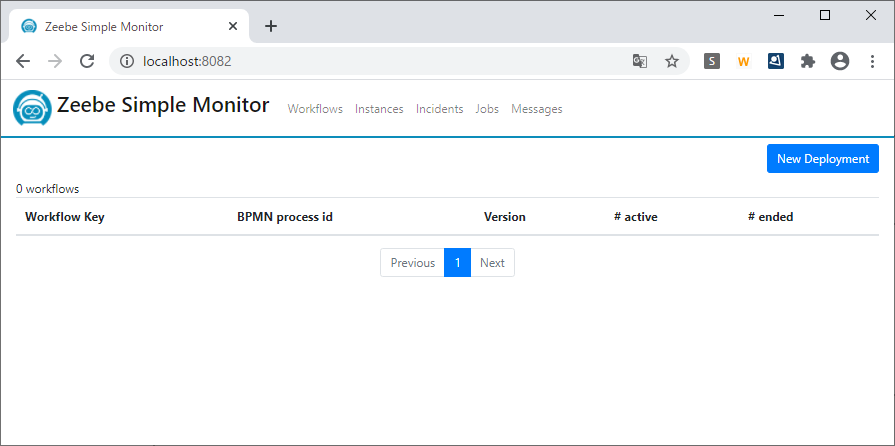Open the orange W extension icon
The height and width of the screenshot is (446, 895).
click(x=743, y=61)
